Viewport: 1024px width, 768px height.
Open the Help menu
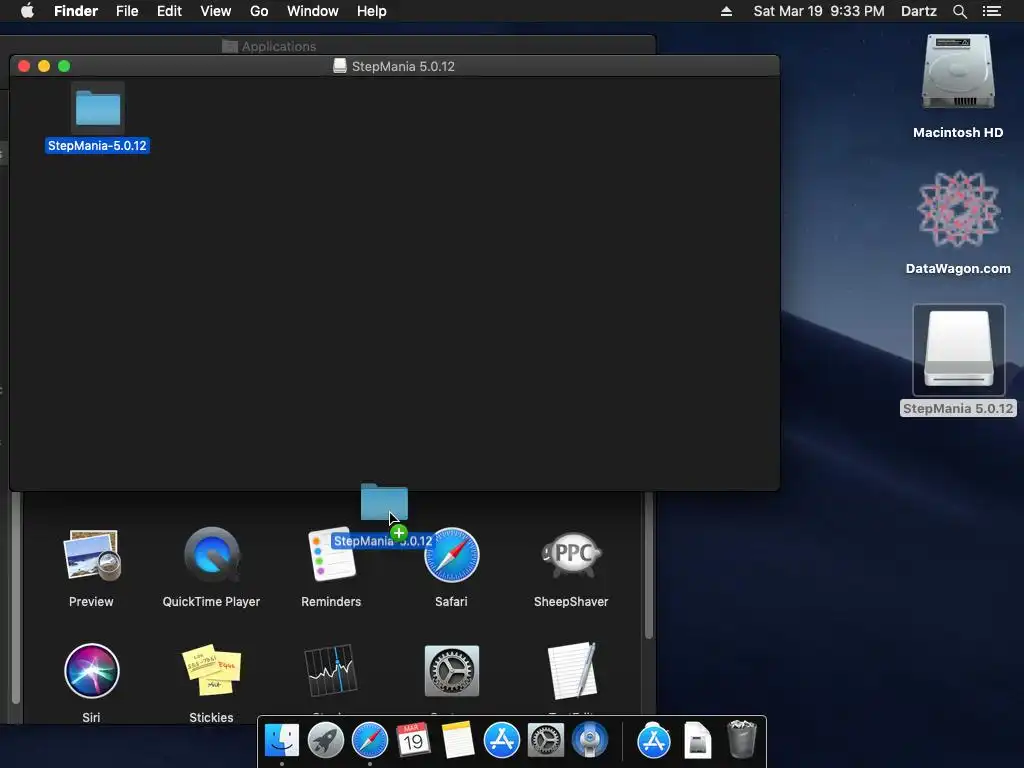(x=372, y=11)
